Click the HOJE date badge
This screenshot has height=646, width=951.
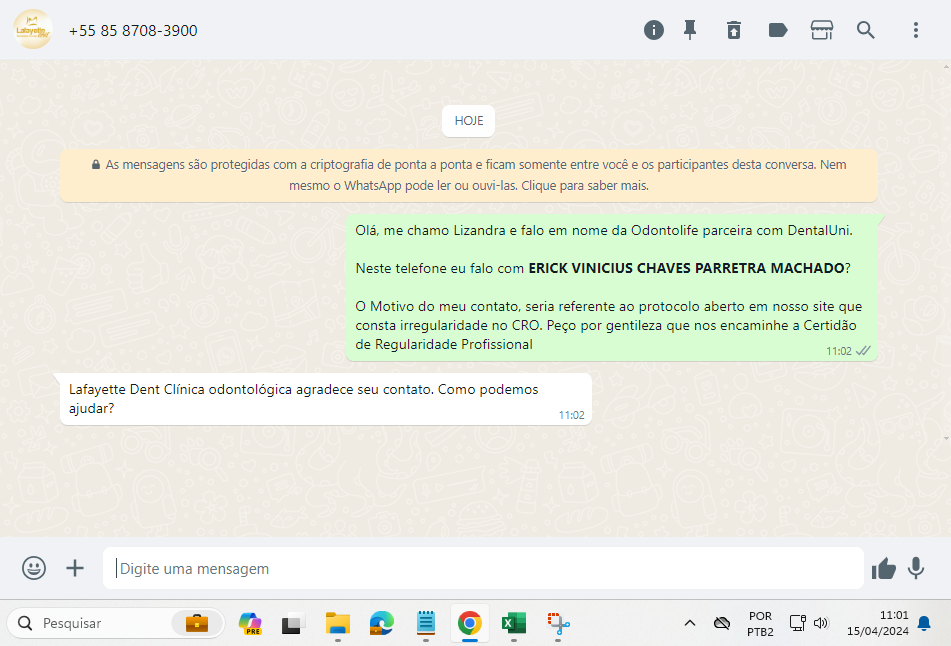click(468, 121)
